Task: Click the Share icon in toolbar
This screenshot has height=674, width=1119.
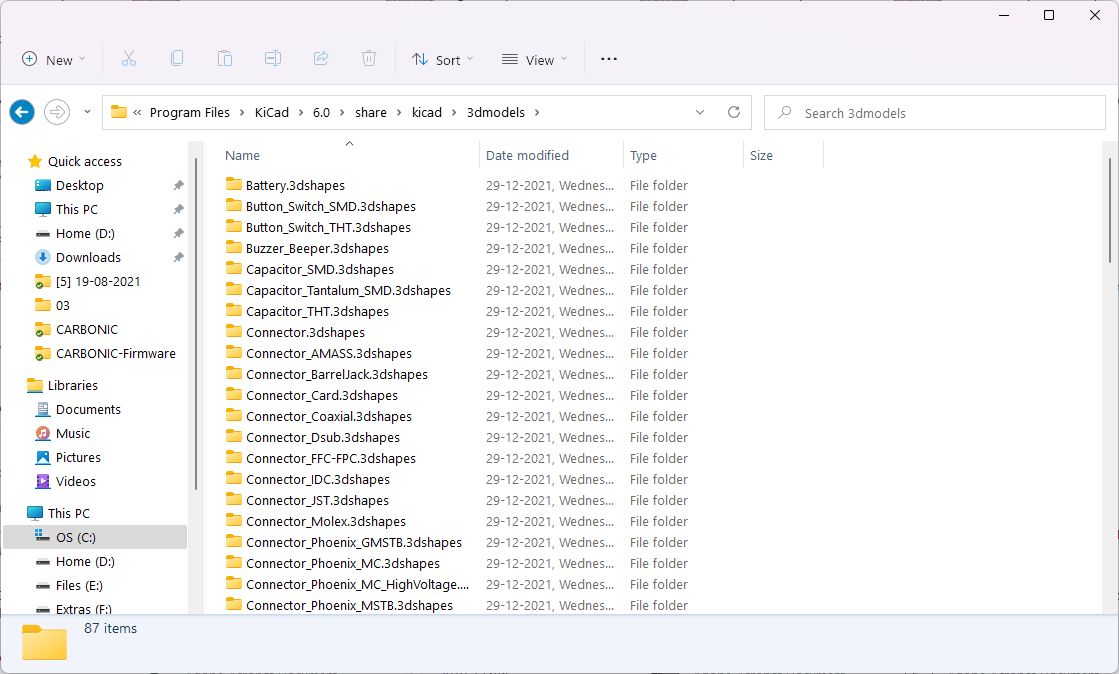Action: (x=321, y=59)
